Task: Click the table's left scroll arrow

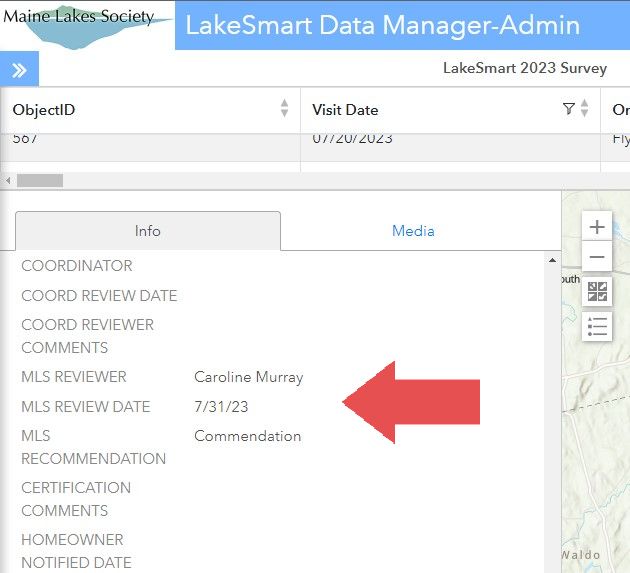Action: point(9,181)
